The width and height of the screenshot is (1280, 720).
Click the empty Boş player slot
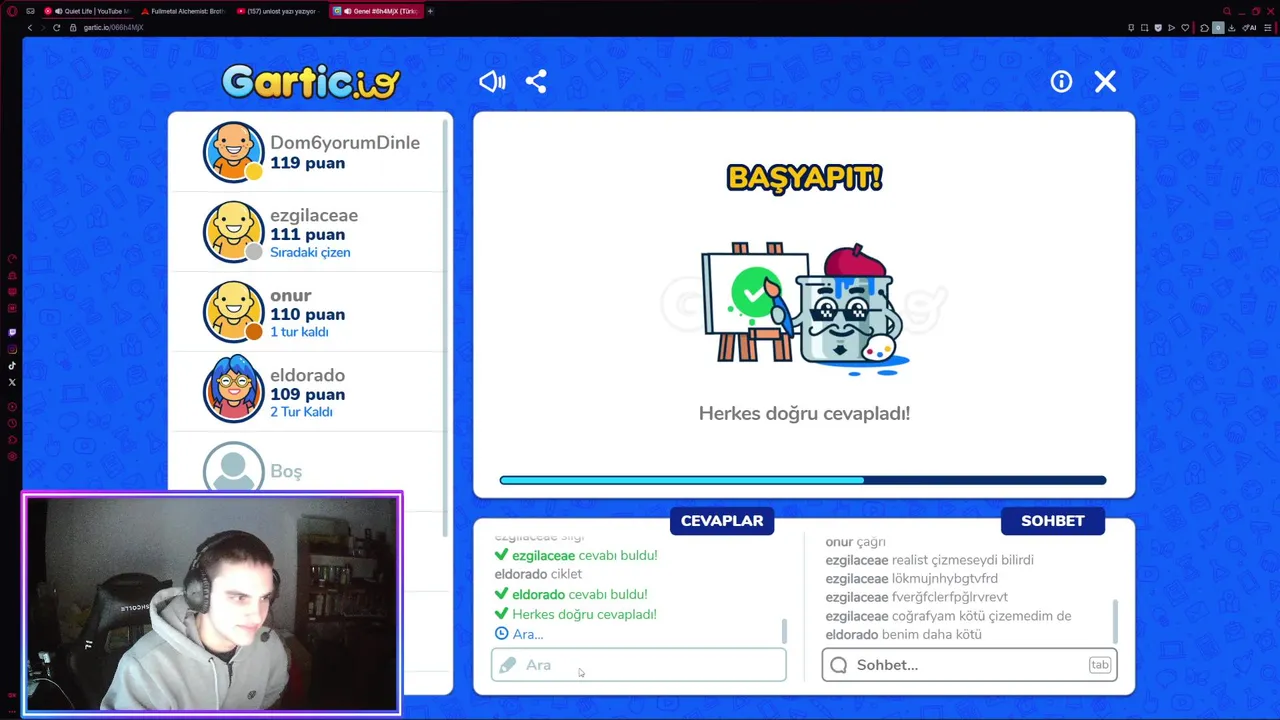tap(308, 470)
